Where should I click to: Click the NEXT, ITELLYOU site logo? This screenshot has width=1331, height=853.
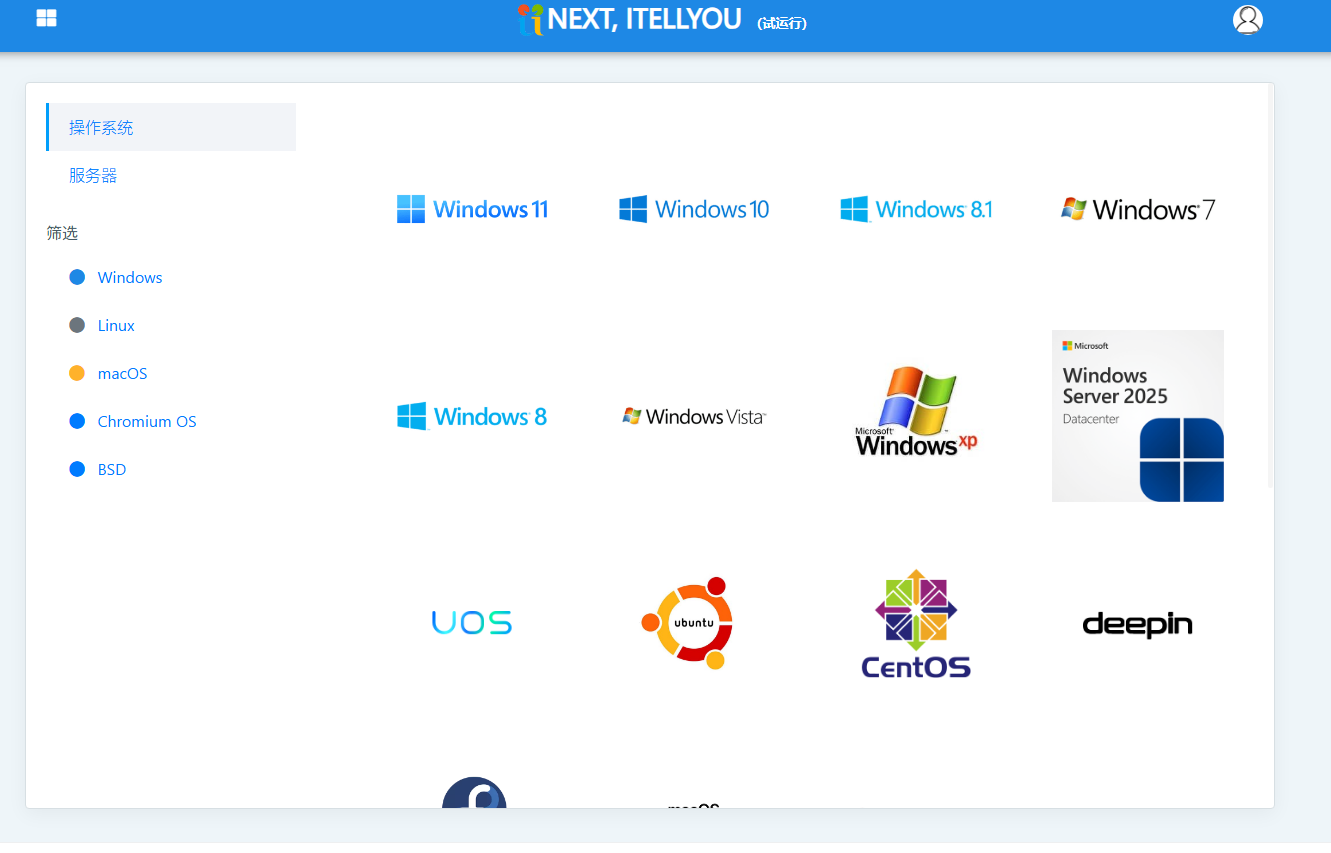click(x=630, y=19)
